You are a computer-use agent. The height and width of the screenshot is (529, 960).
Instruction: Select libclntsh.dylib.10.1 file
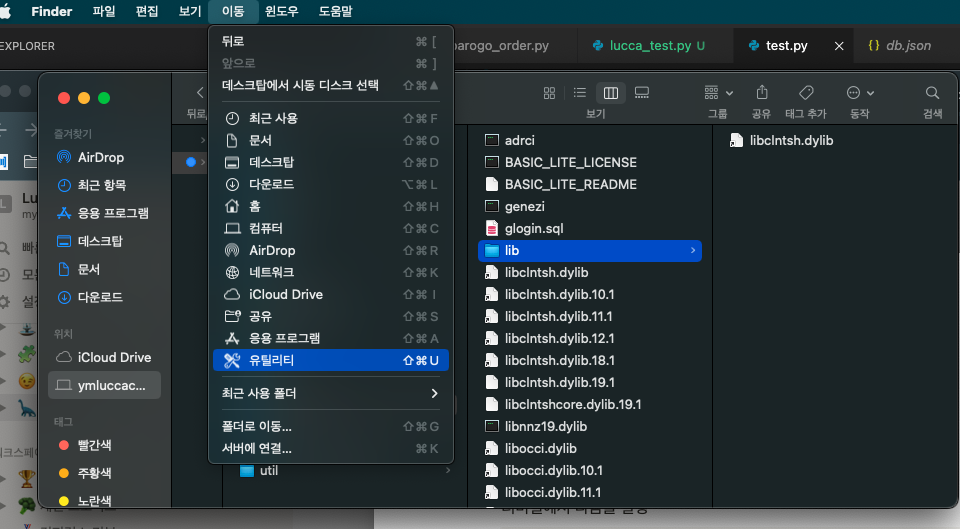[590, 295]
